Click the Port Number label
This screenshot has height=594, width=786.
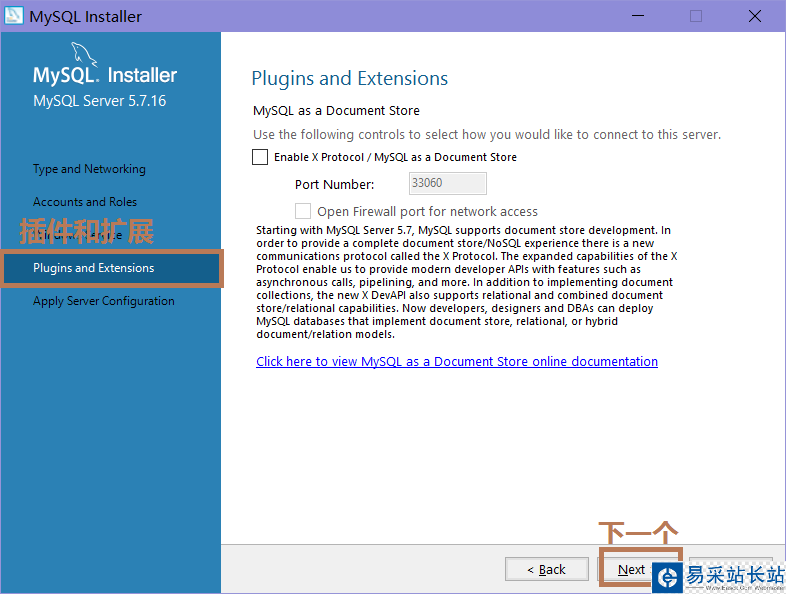pos(334,184)
